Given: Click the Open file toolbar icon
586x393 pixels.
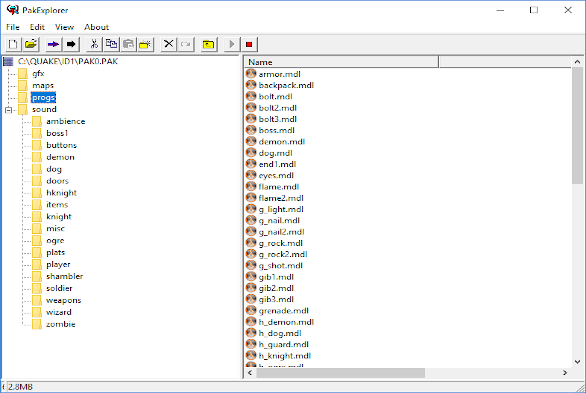Looking at the screenshot, I should (31, 44).
